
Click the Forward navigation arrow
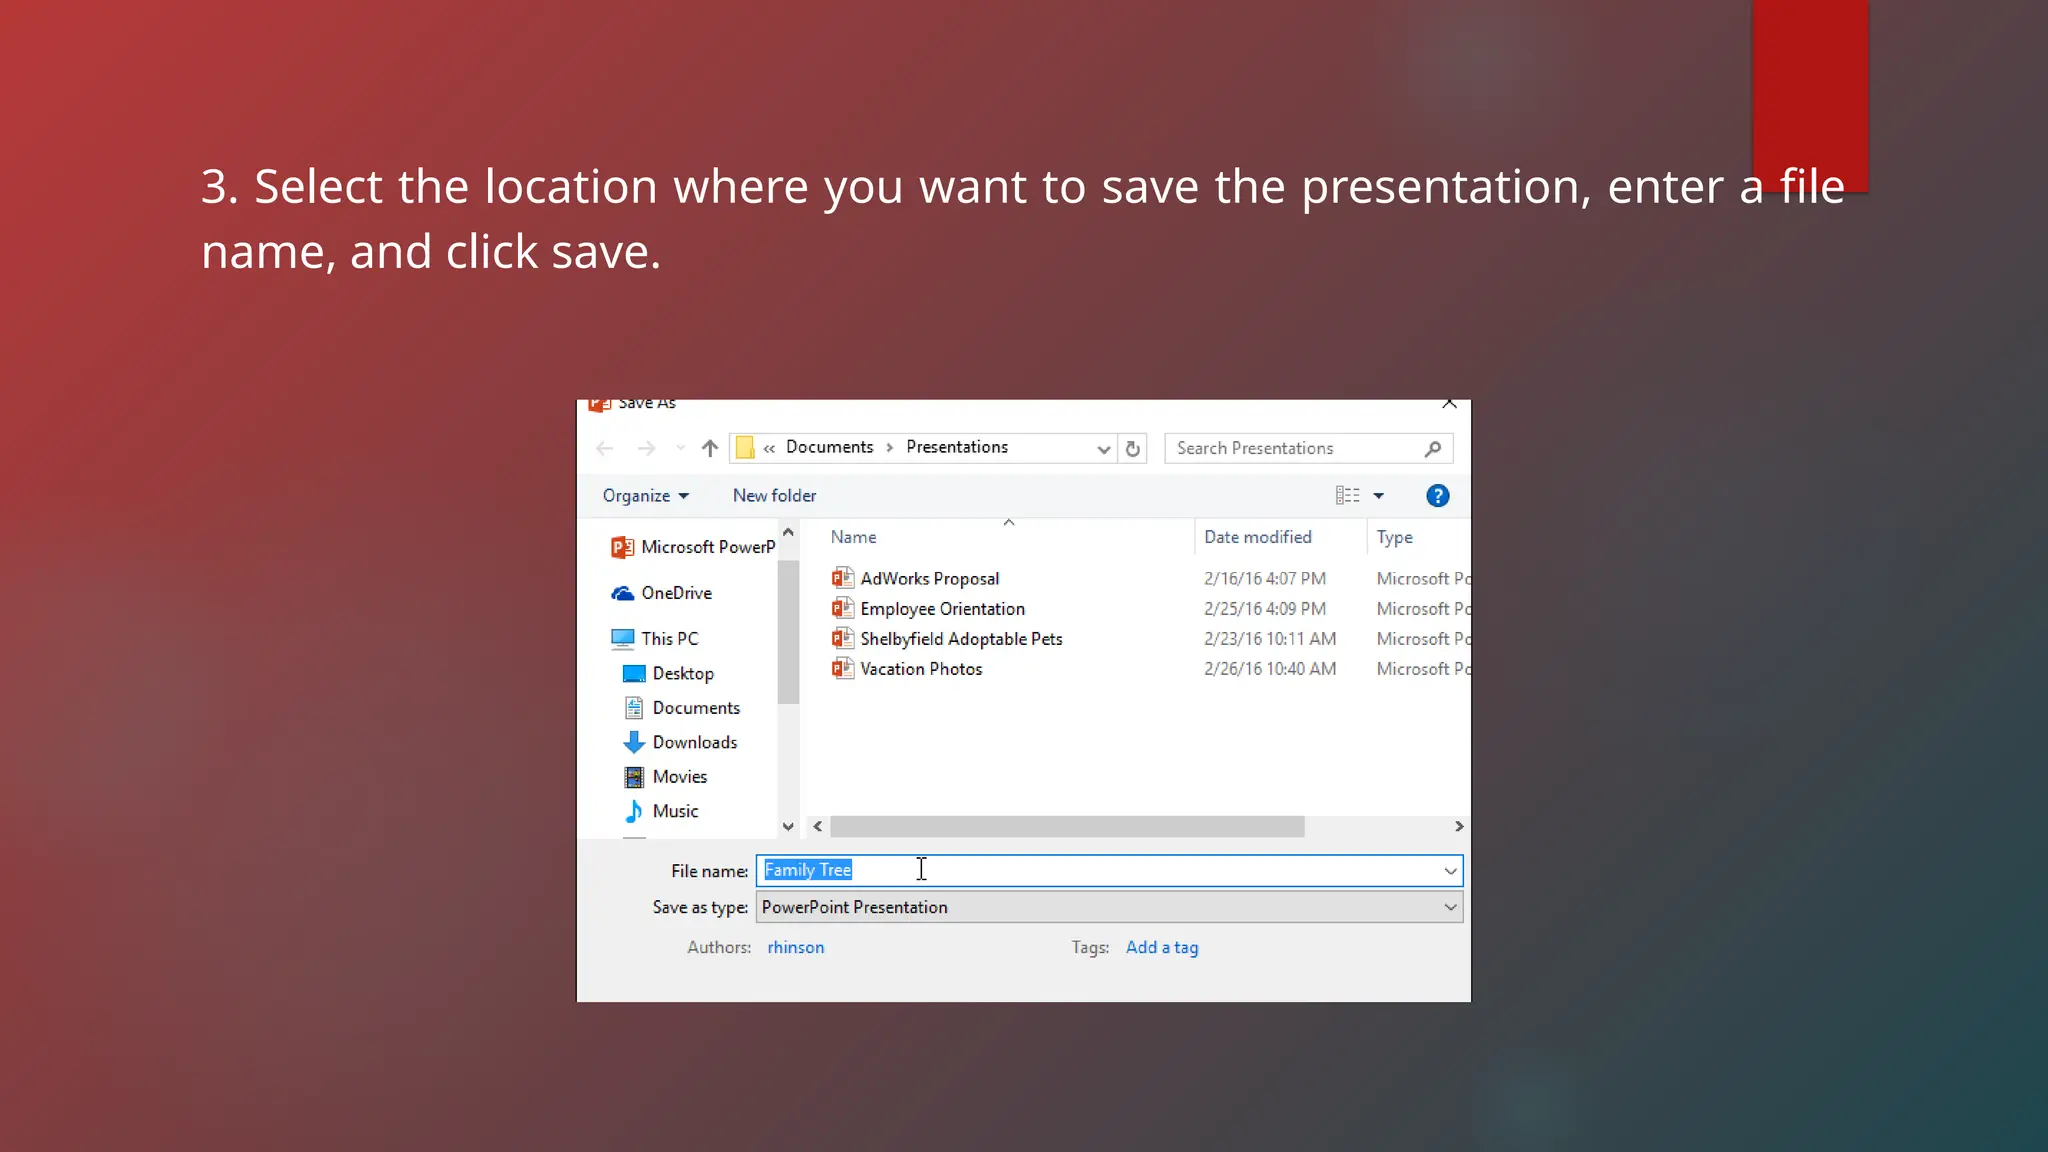point(647,449)
